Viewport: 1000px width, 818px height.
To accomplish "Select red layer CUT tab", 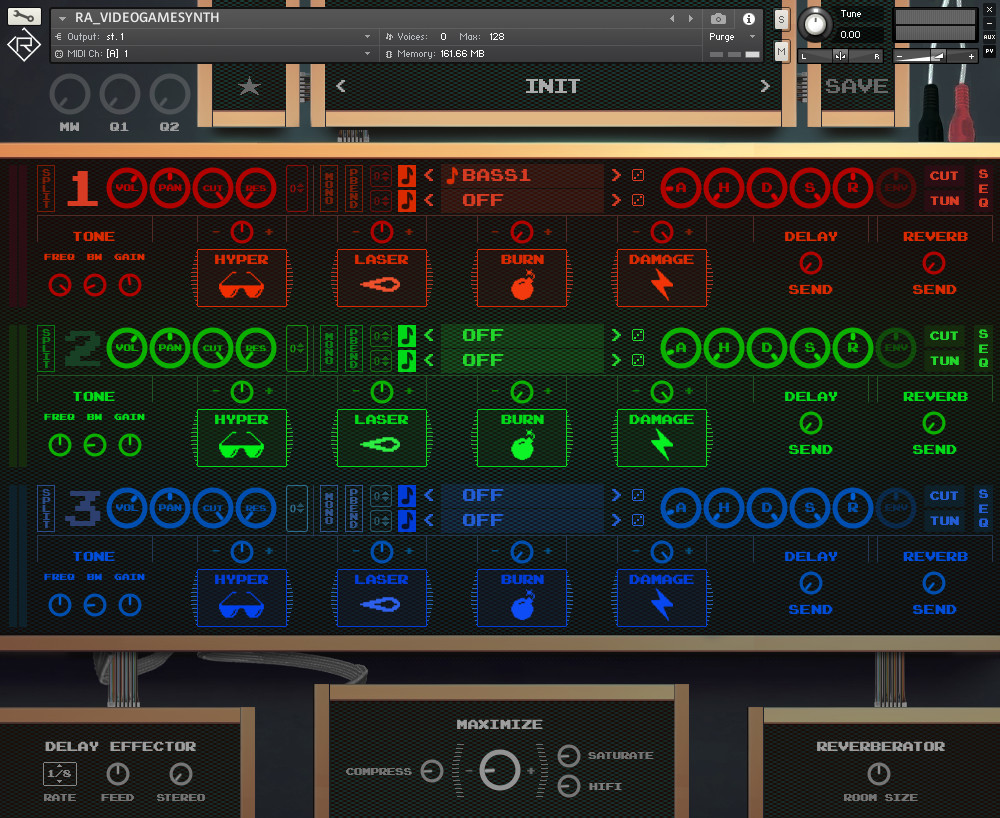I will (x=944, y=175).
